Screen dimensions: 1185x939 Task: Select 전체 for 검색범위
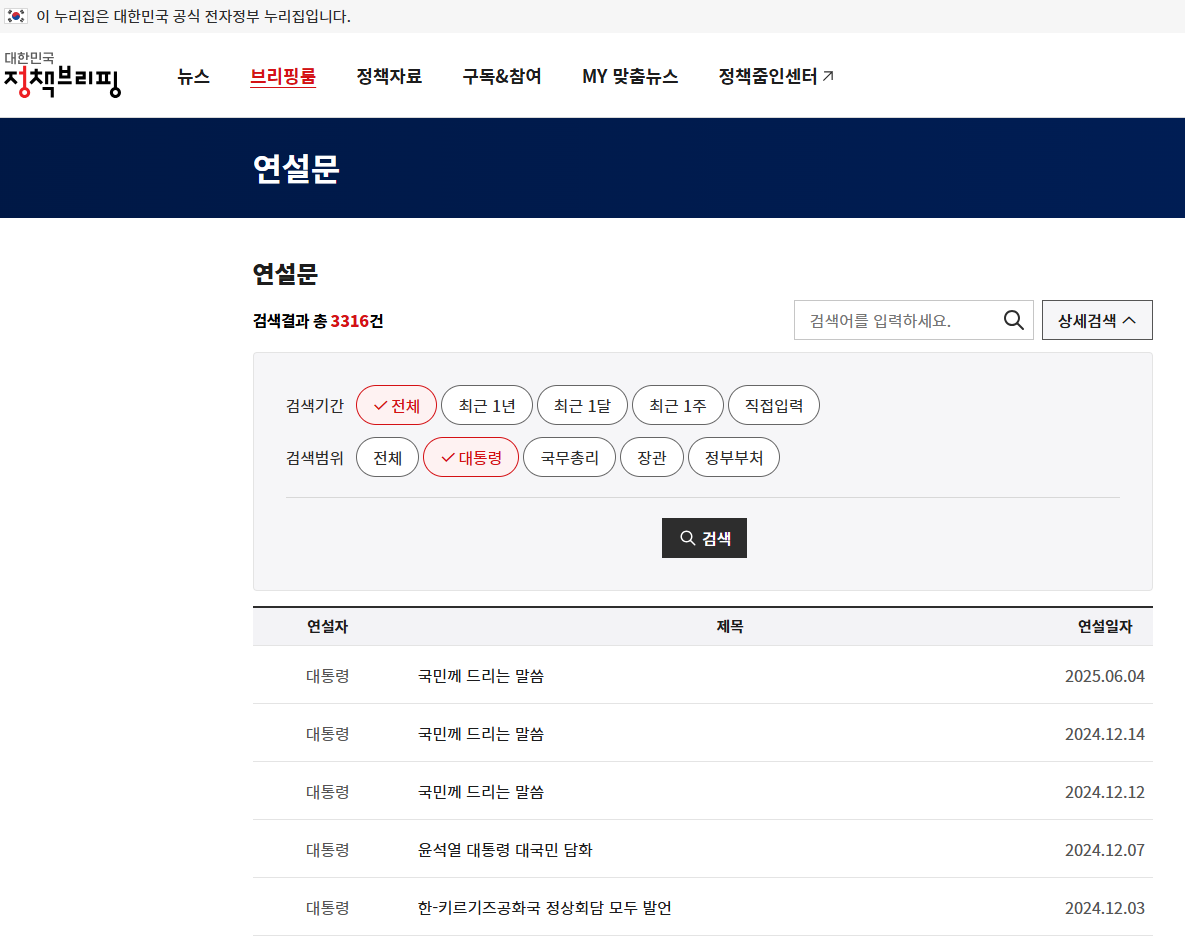(388, 457)
